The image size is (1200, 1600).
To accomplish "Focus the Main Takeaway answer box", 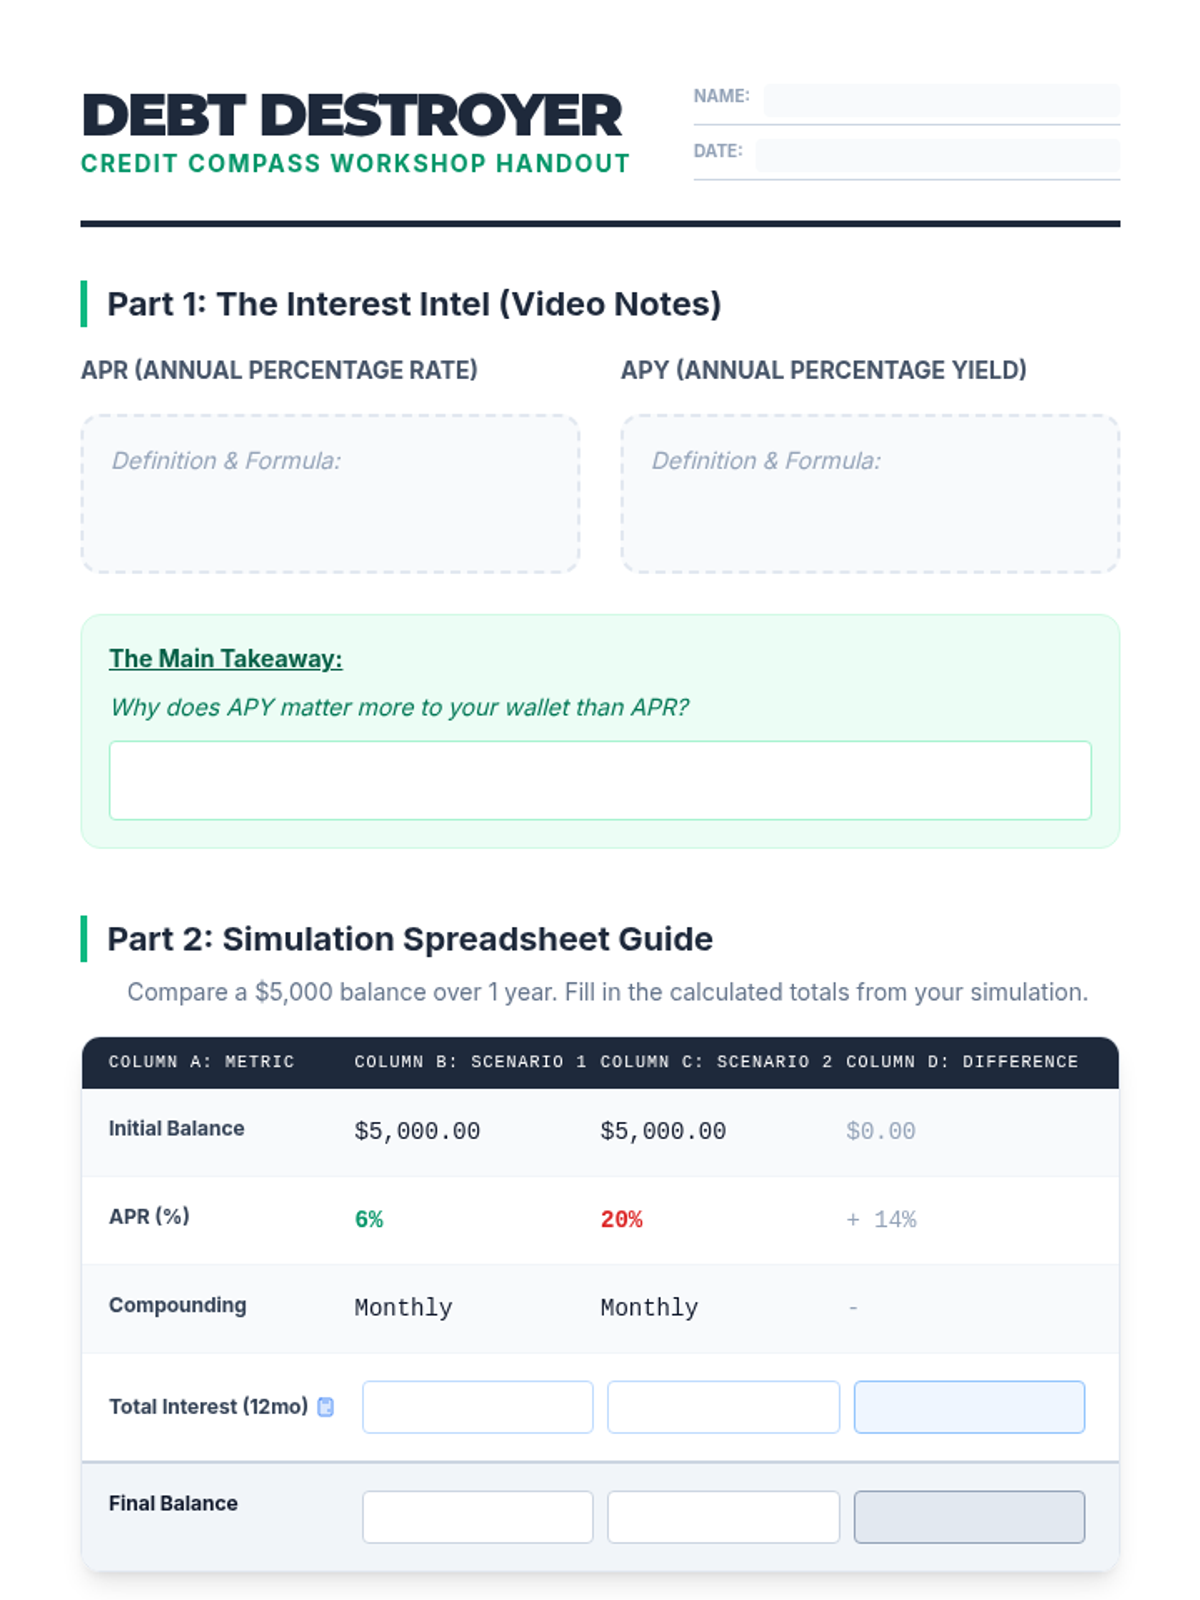I will [600, 780].
